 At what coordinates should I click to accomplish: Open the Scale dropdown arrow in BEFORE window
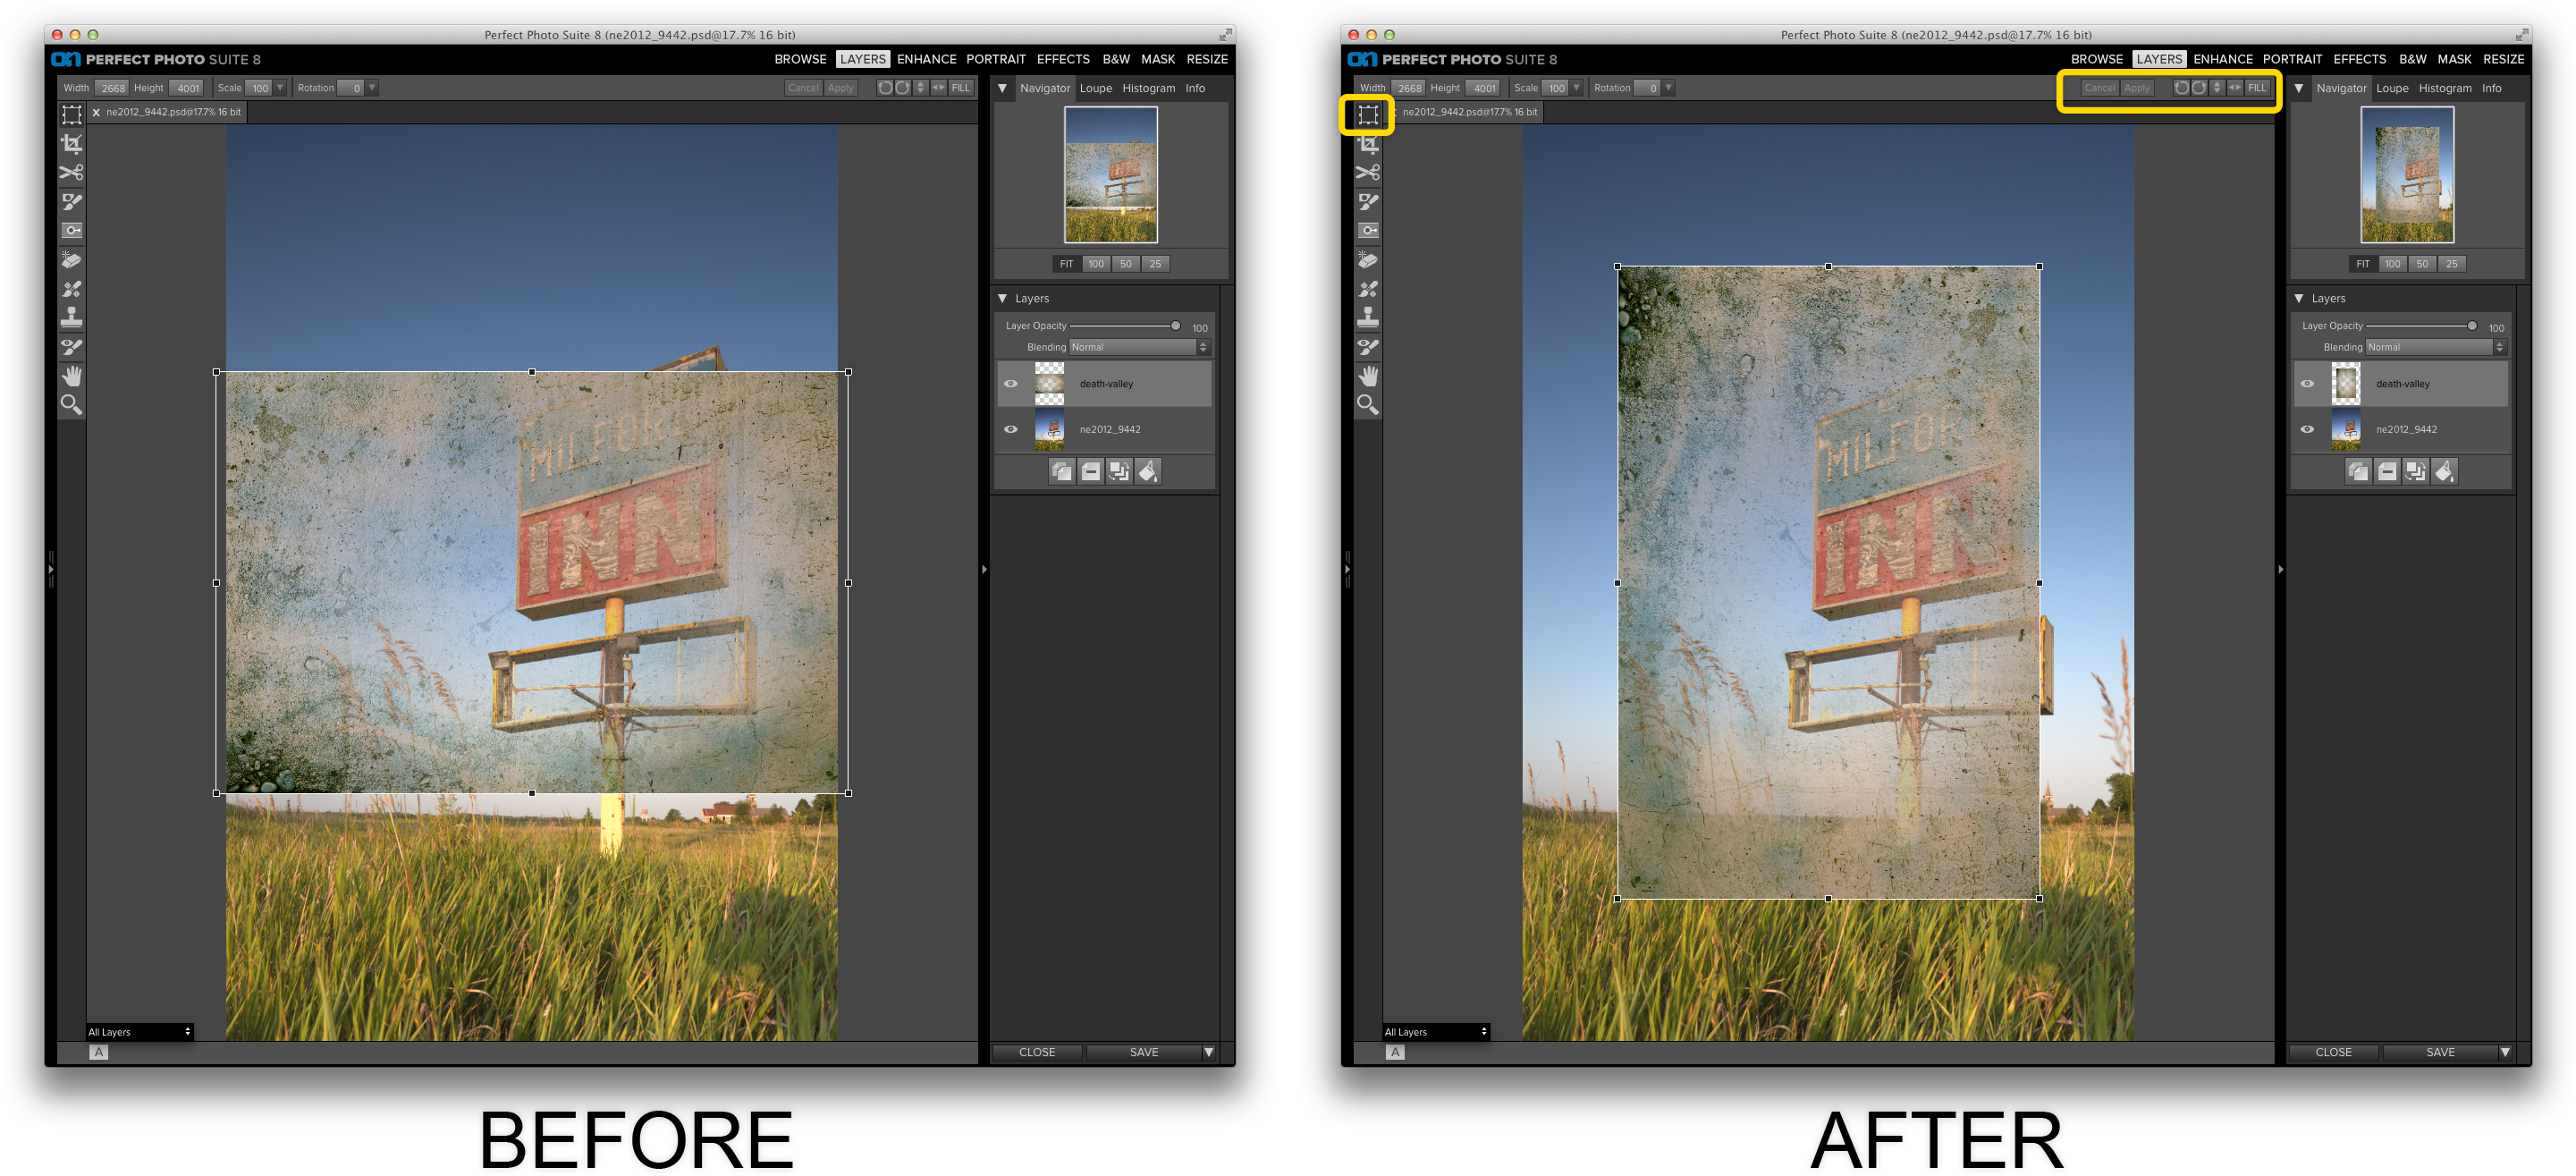[280, 88]
